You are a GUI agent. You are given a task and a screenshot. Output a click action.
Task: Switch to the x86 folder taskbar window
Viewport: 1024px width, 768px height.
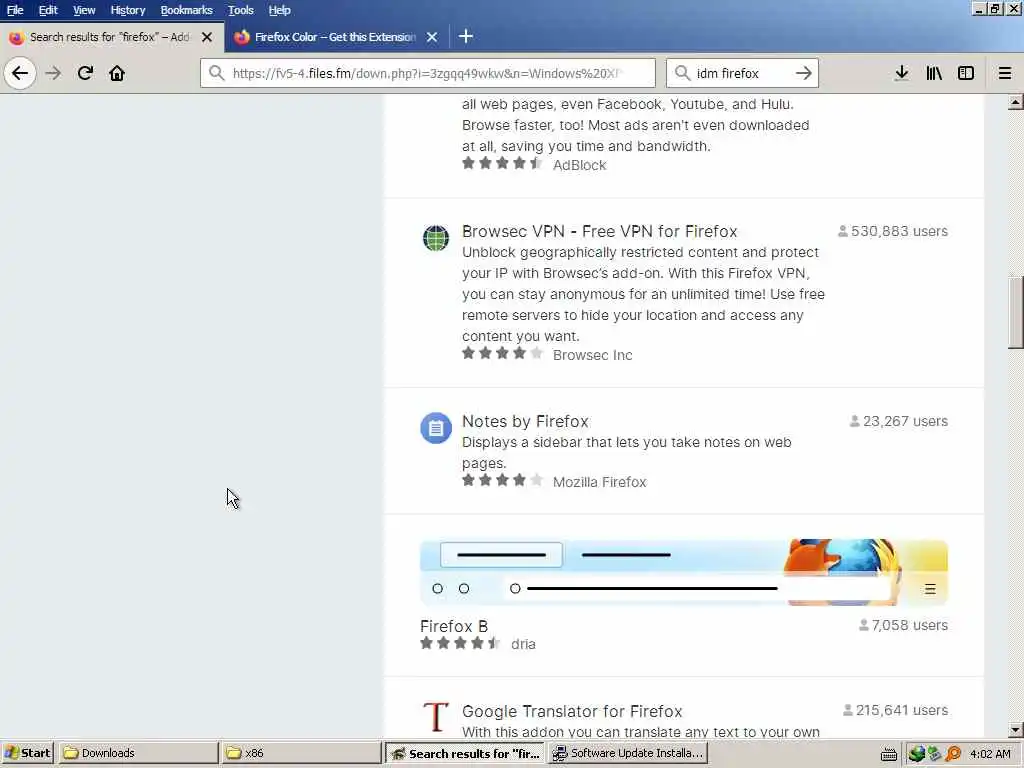pos(300,753)
